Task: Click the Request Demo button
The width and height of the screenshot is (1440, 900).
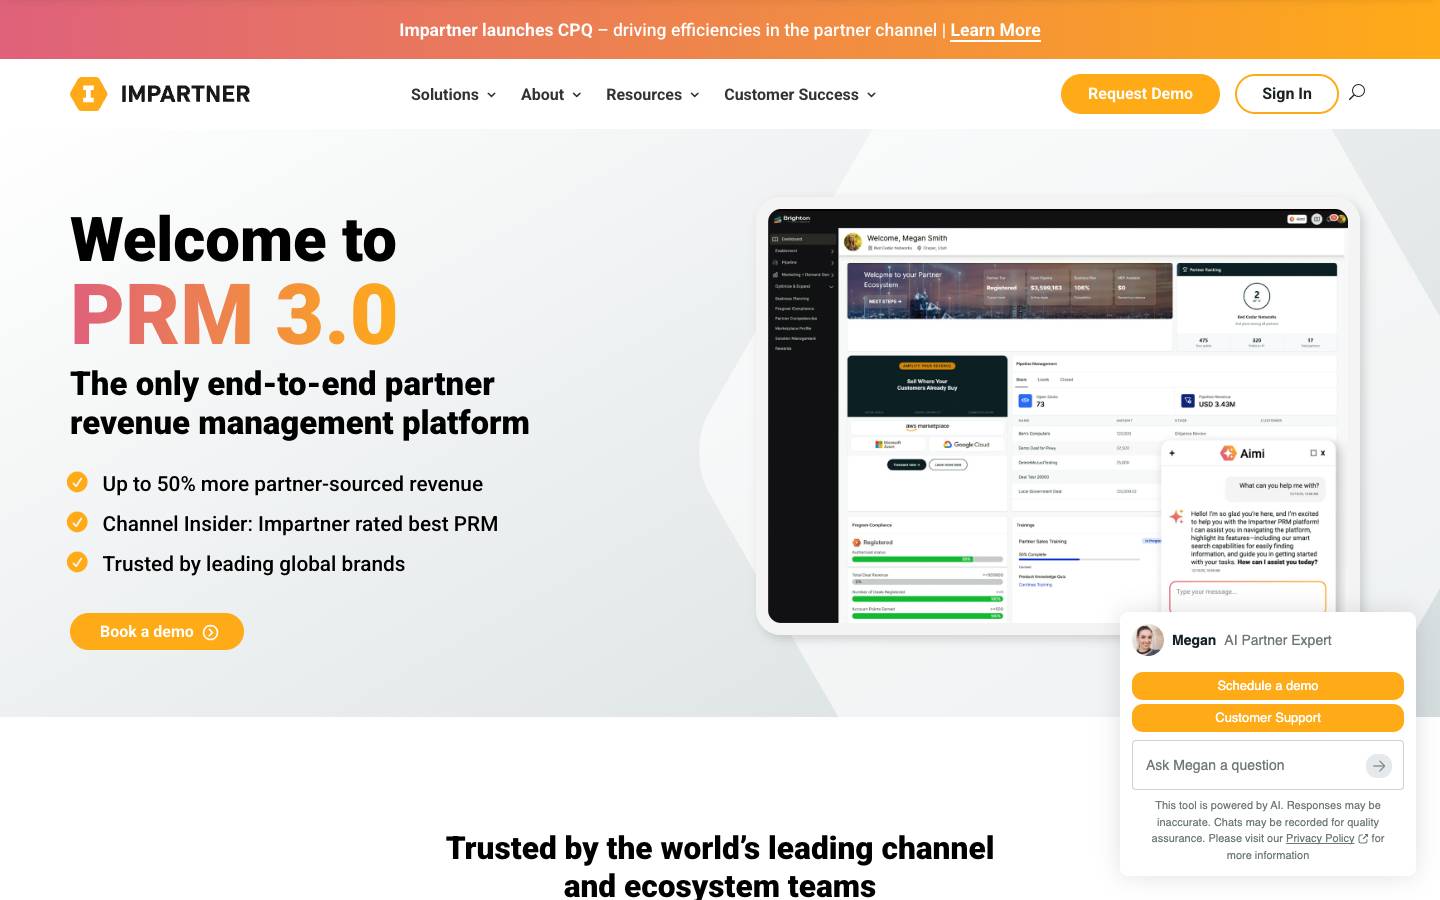Action: click(1140, 94)
